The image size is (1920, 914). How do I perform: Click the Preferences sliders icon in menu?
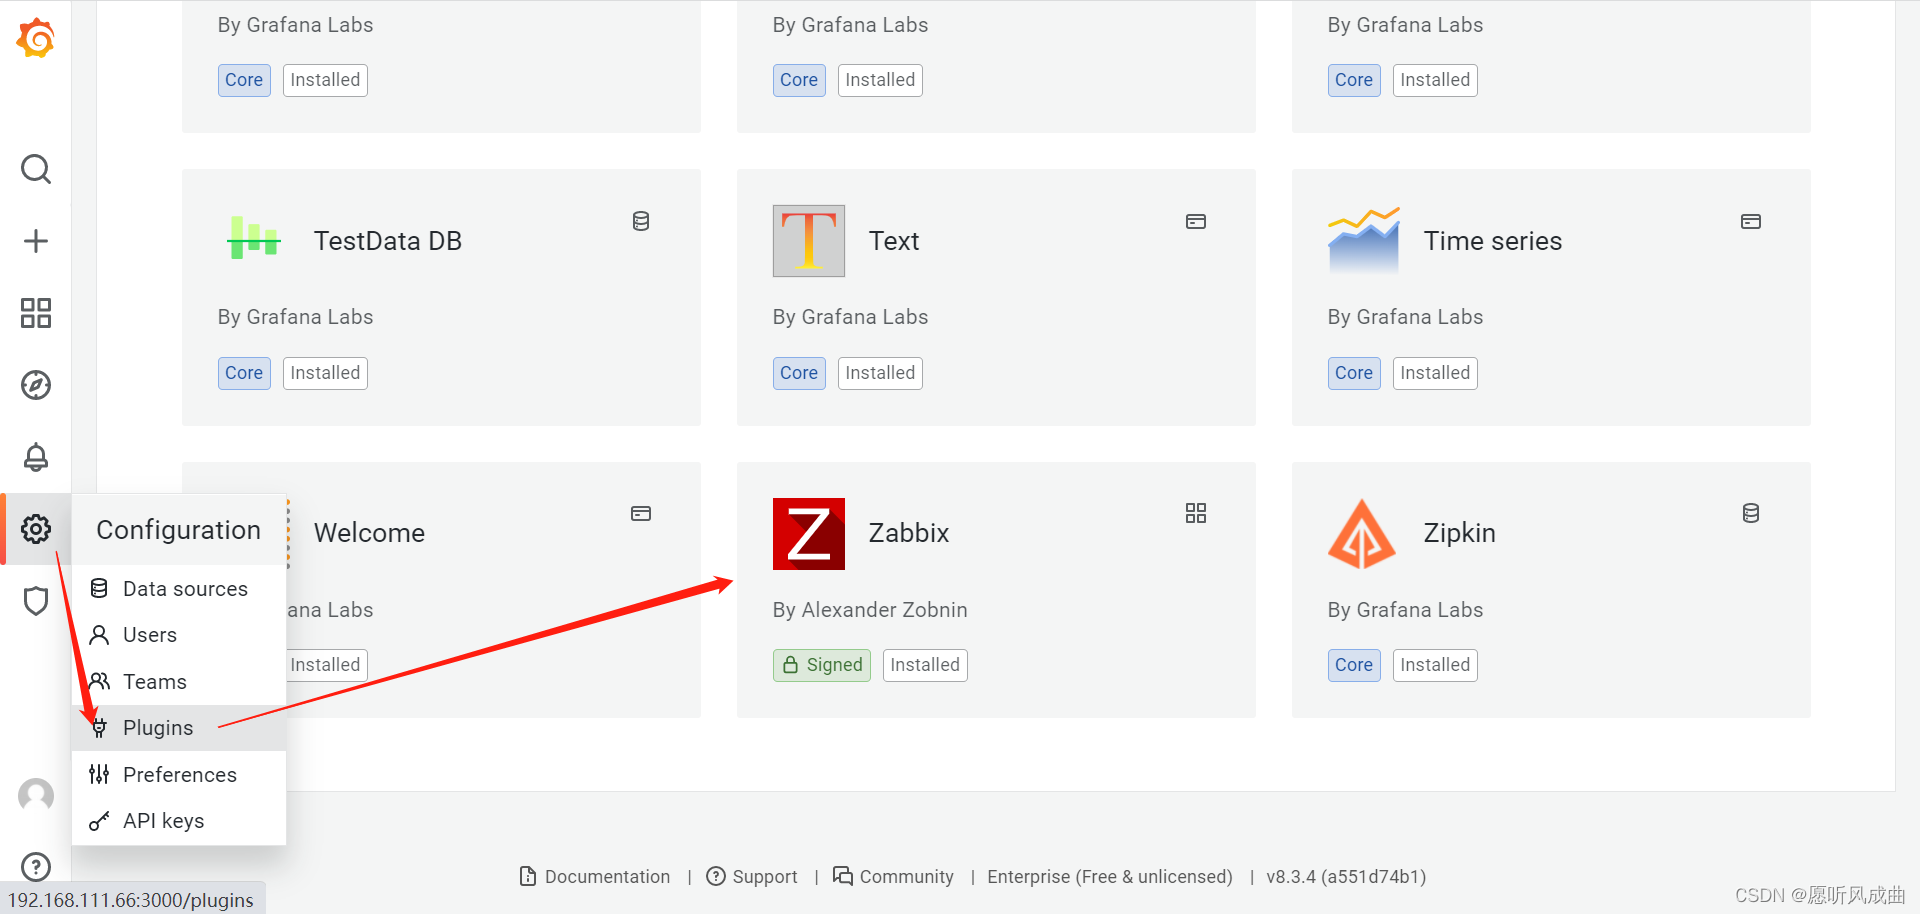pyautogui.click(x=99, y=773)
